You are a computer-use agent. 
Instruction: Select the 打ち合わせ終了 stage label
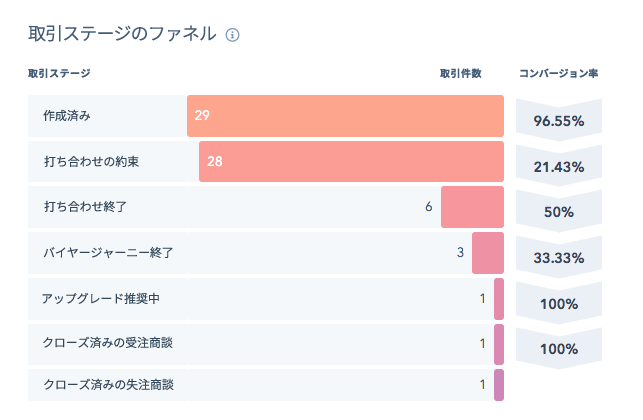tap(85, 207)
